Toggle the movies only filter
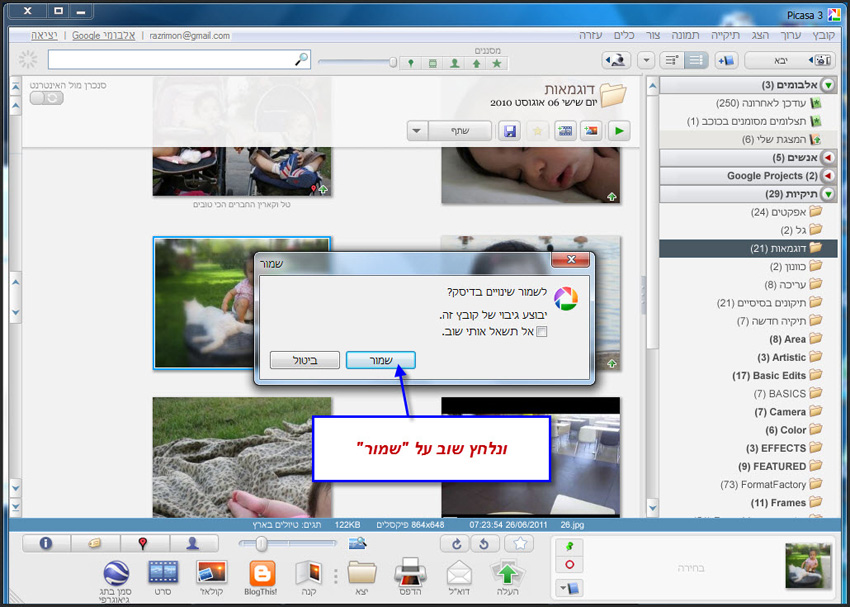The width and height of the screenshot is (850, 607). (433, 63)
